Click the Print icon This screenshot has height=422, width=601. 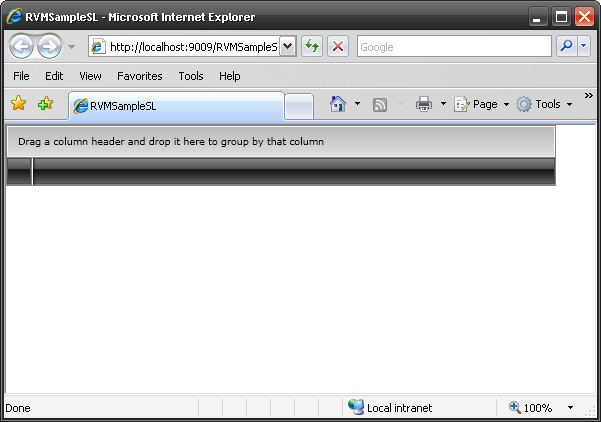pyautogui.click(x=423, y=104)
